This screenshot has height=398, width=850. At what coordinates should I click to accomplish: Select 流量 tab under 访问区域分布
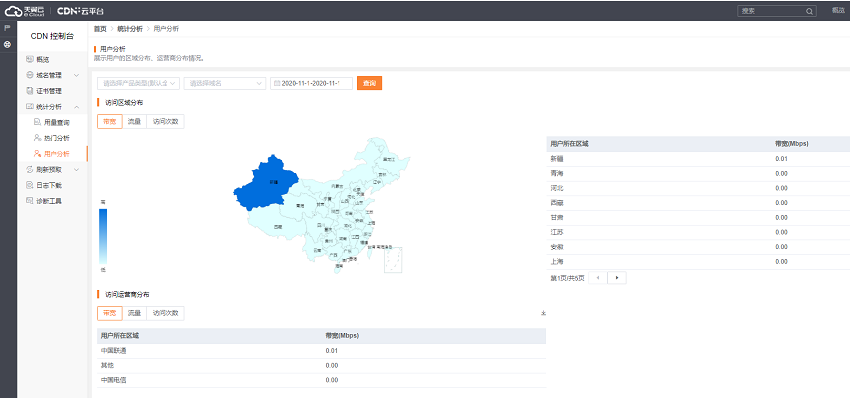tap(134, 122)
